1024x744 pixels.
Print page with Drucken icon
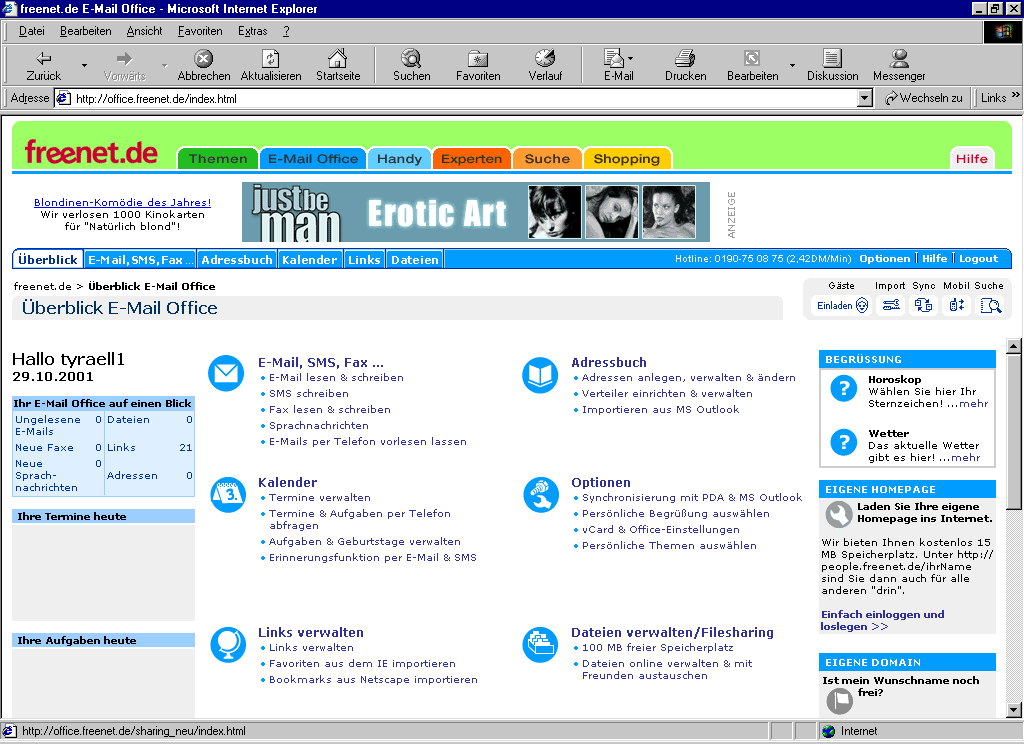tap(685, 59)
